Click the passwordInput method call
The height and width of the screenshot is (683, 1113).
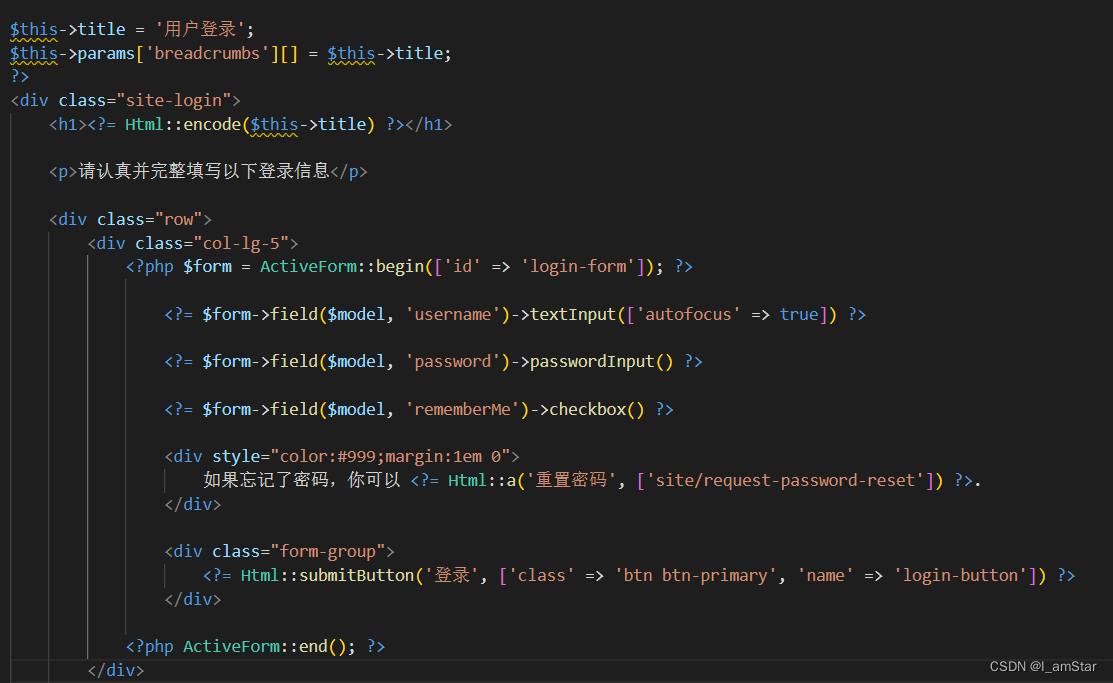[x=591, y=361]
